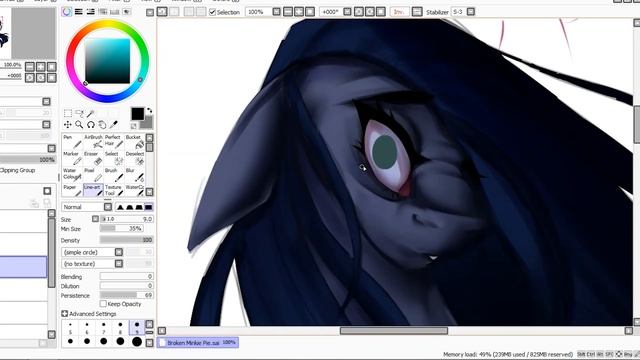640x360 pixels.
Task: Click the Inv. flip view button
Action: coord(399,12)
